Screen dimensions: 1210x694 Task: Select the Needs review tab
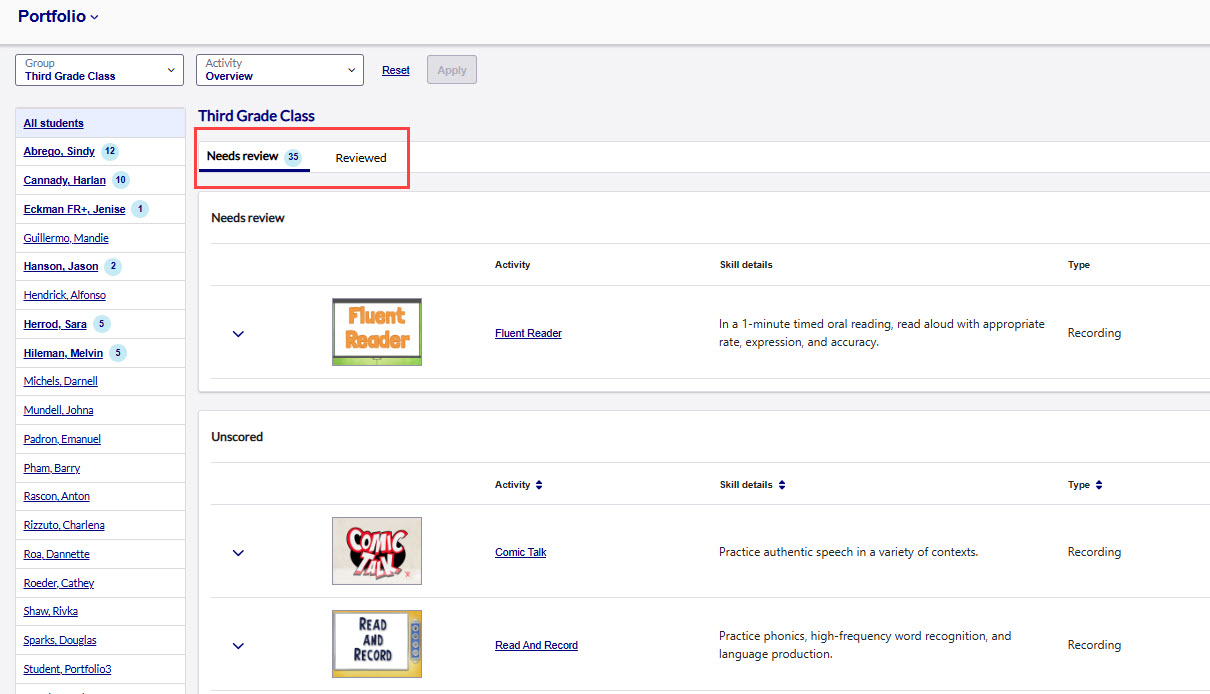(x=253, y=157)
